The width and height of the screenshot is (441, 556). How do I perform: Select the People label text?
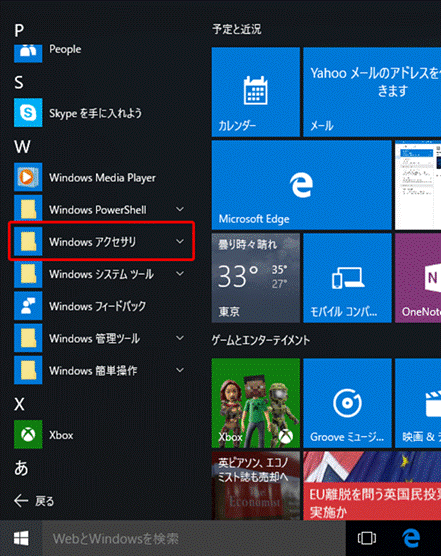[65, 49]
